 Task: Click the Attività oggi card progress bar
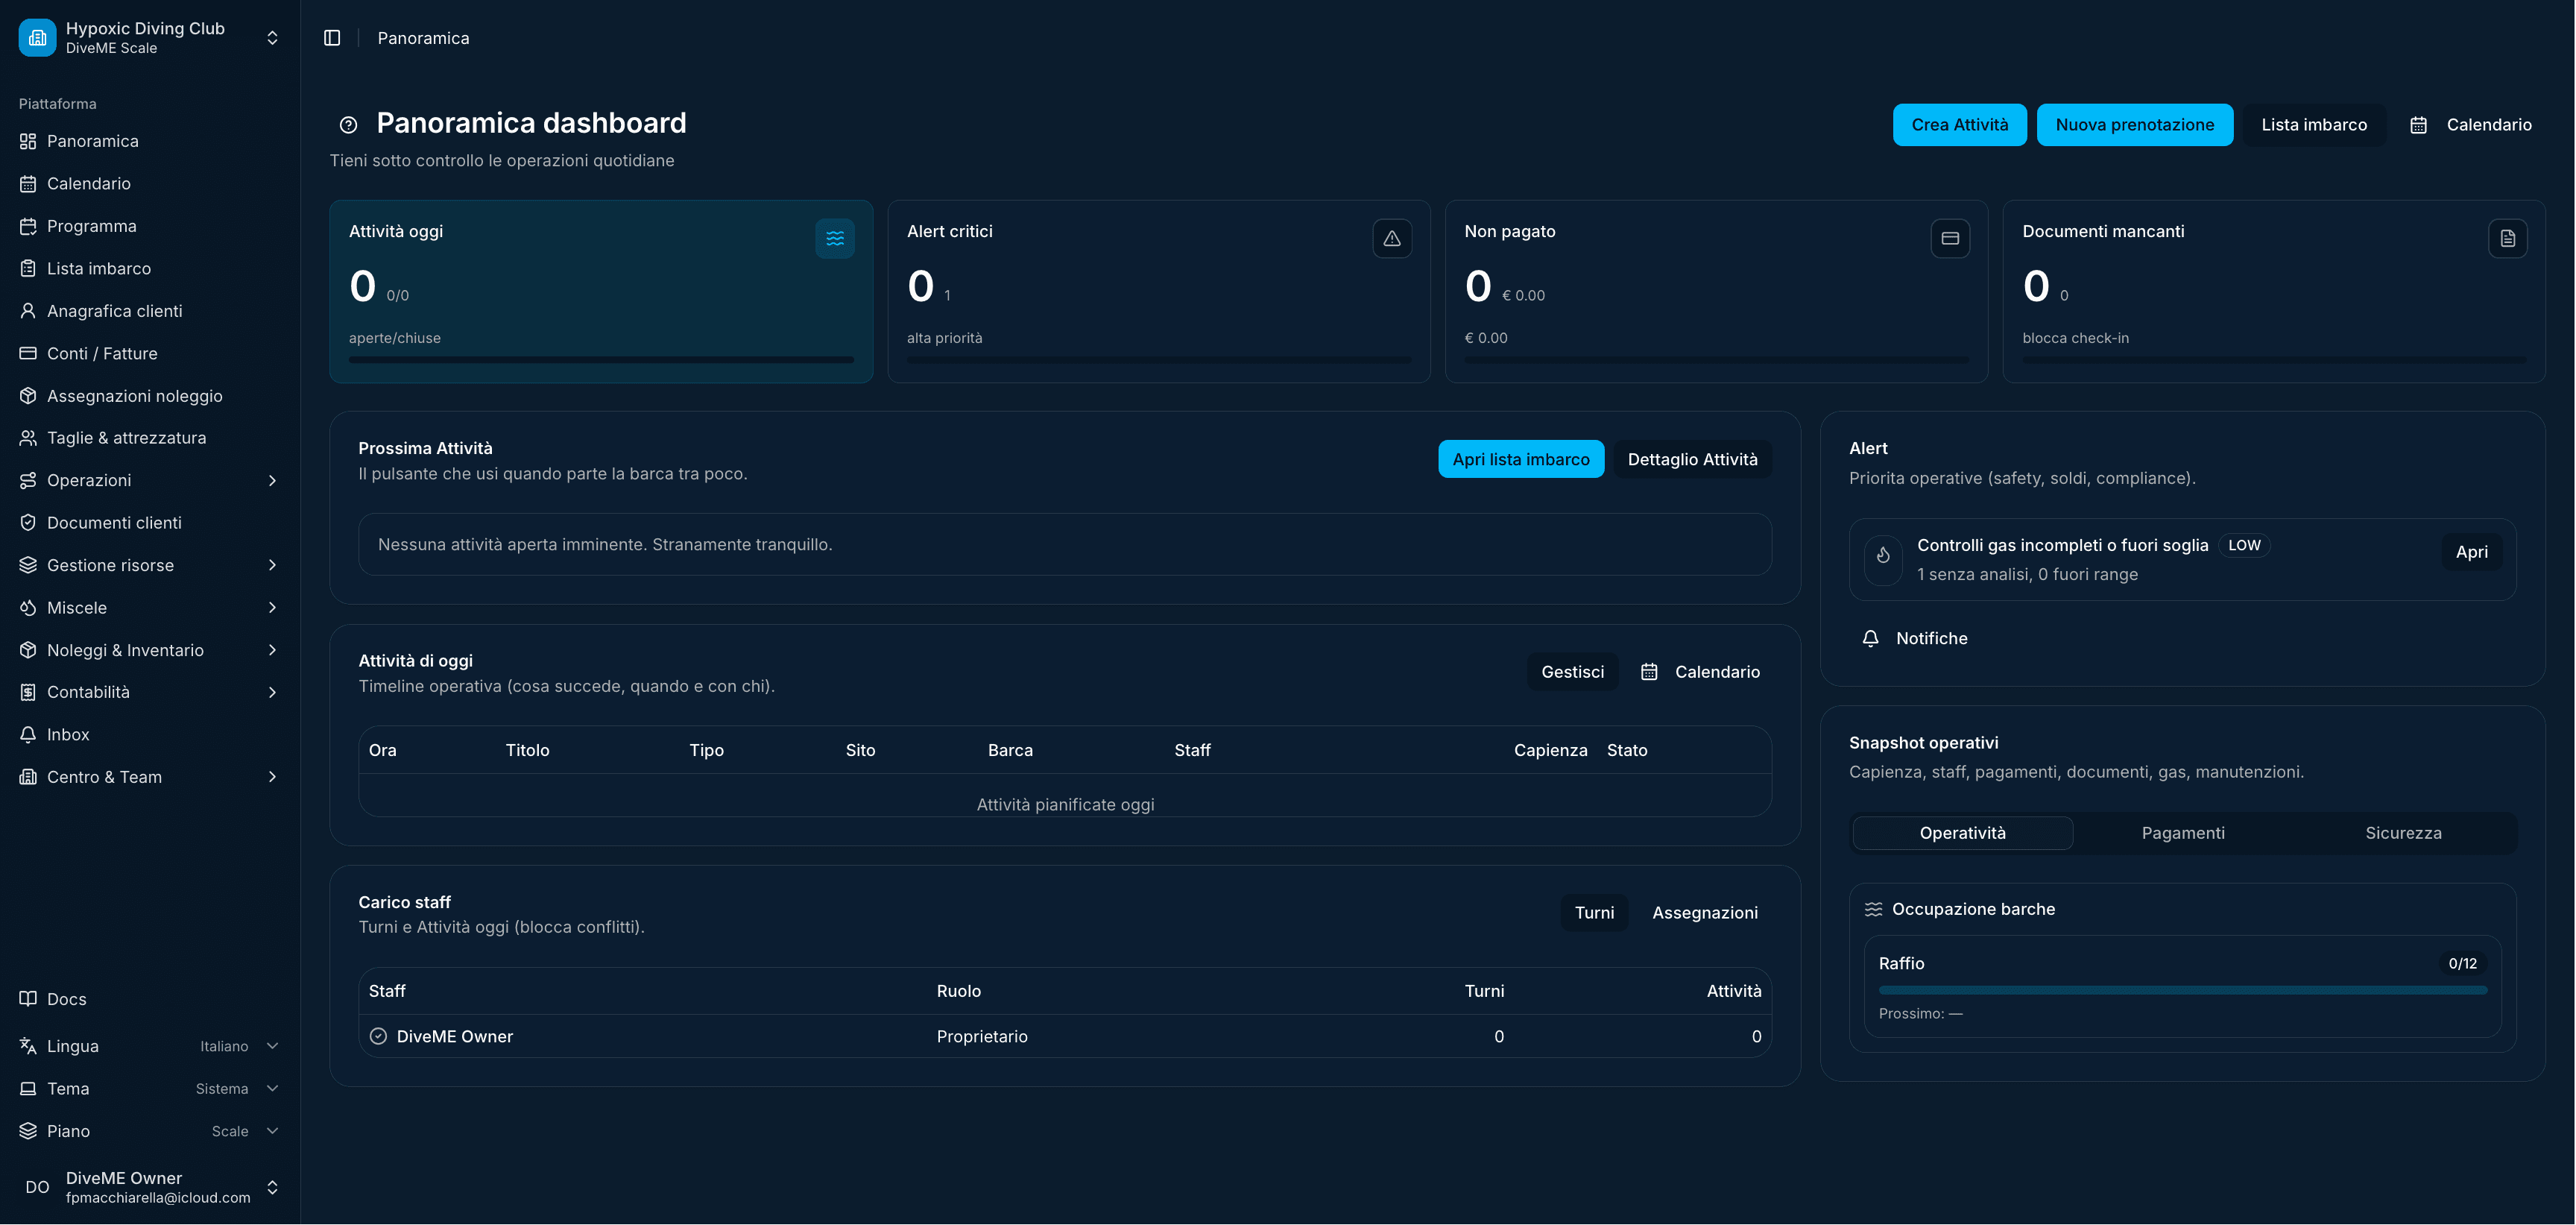click(601, 360)
